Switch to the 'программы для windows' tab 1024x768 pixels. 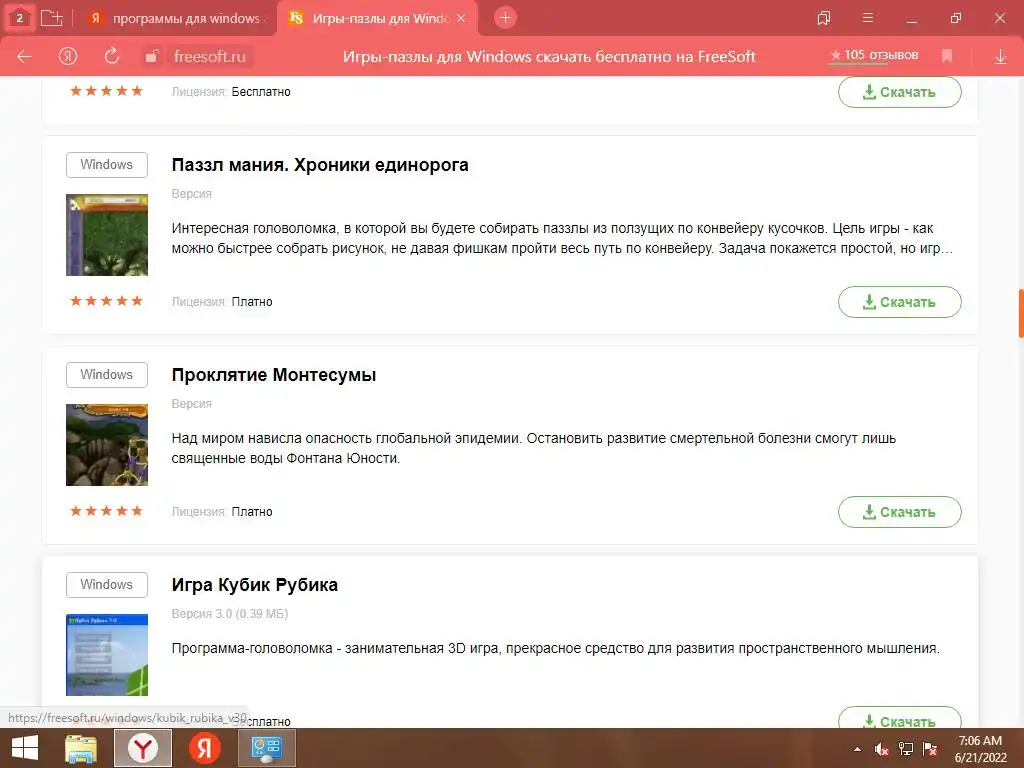177,18
